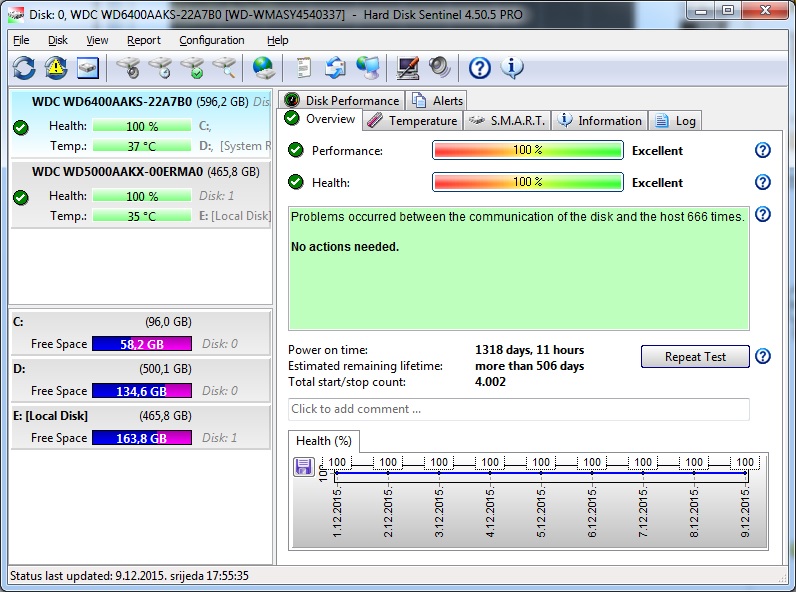This screenshot has height=592, width=796.
Task: Open the Configuration menu
Action: 211,40
